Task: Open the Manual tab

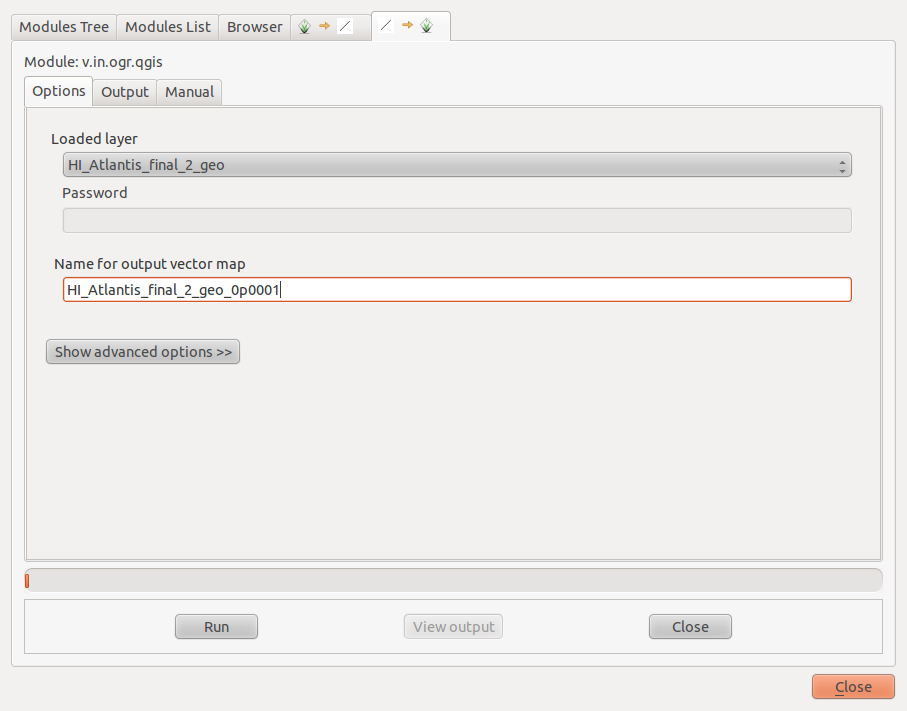Action: 189,92
